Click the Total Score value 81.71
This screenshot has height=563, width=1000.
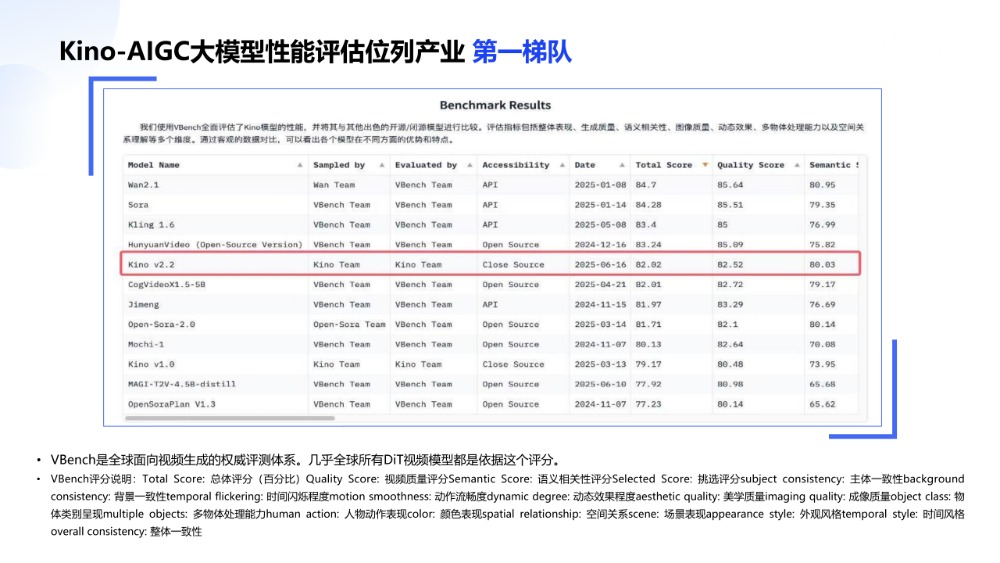coord(648,325)
